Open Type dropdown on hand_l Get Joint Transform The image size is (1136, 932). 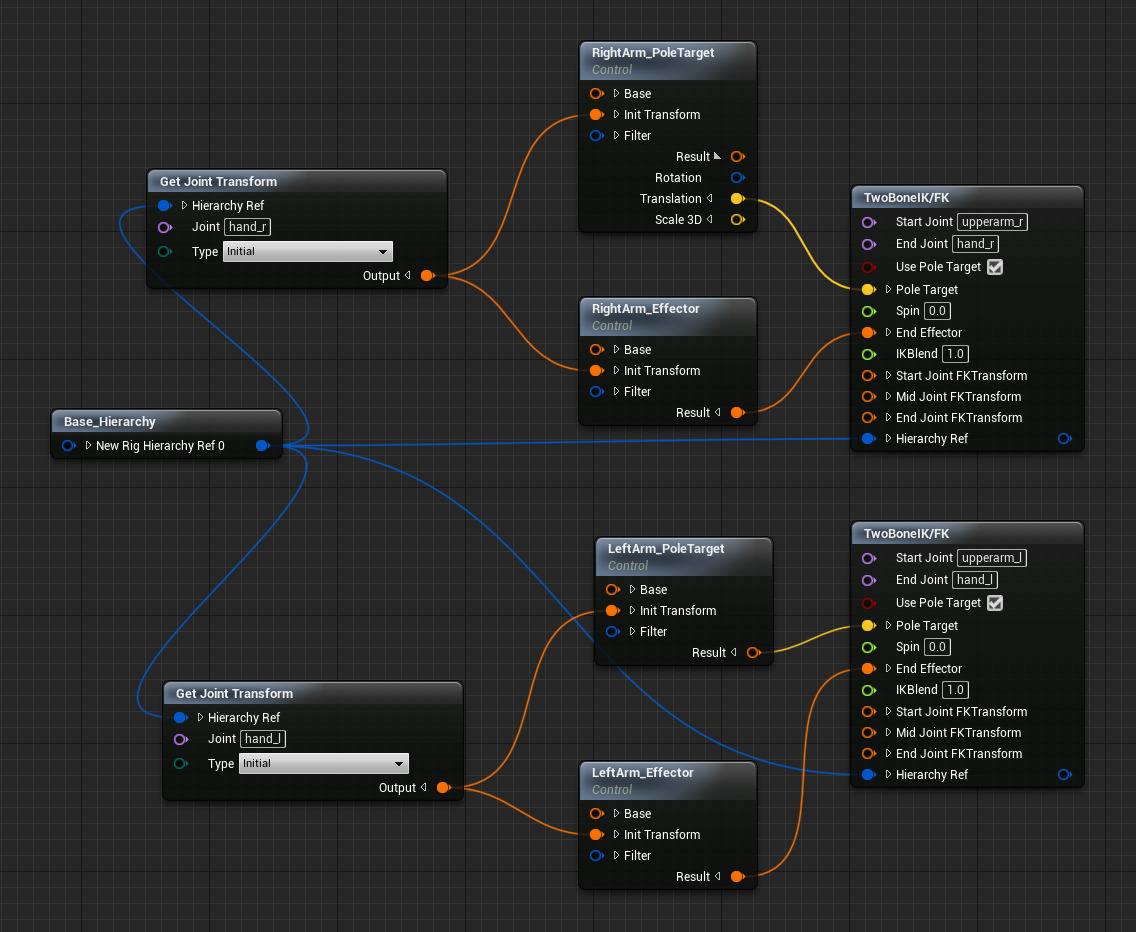coord(324,764)
